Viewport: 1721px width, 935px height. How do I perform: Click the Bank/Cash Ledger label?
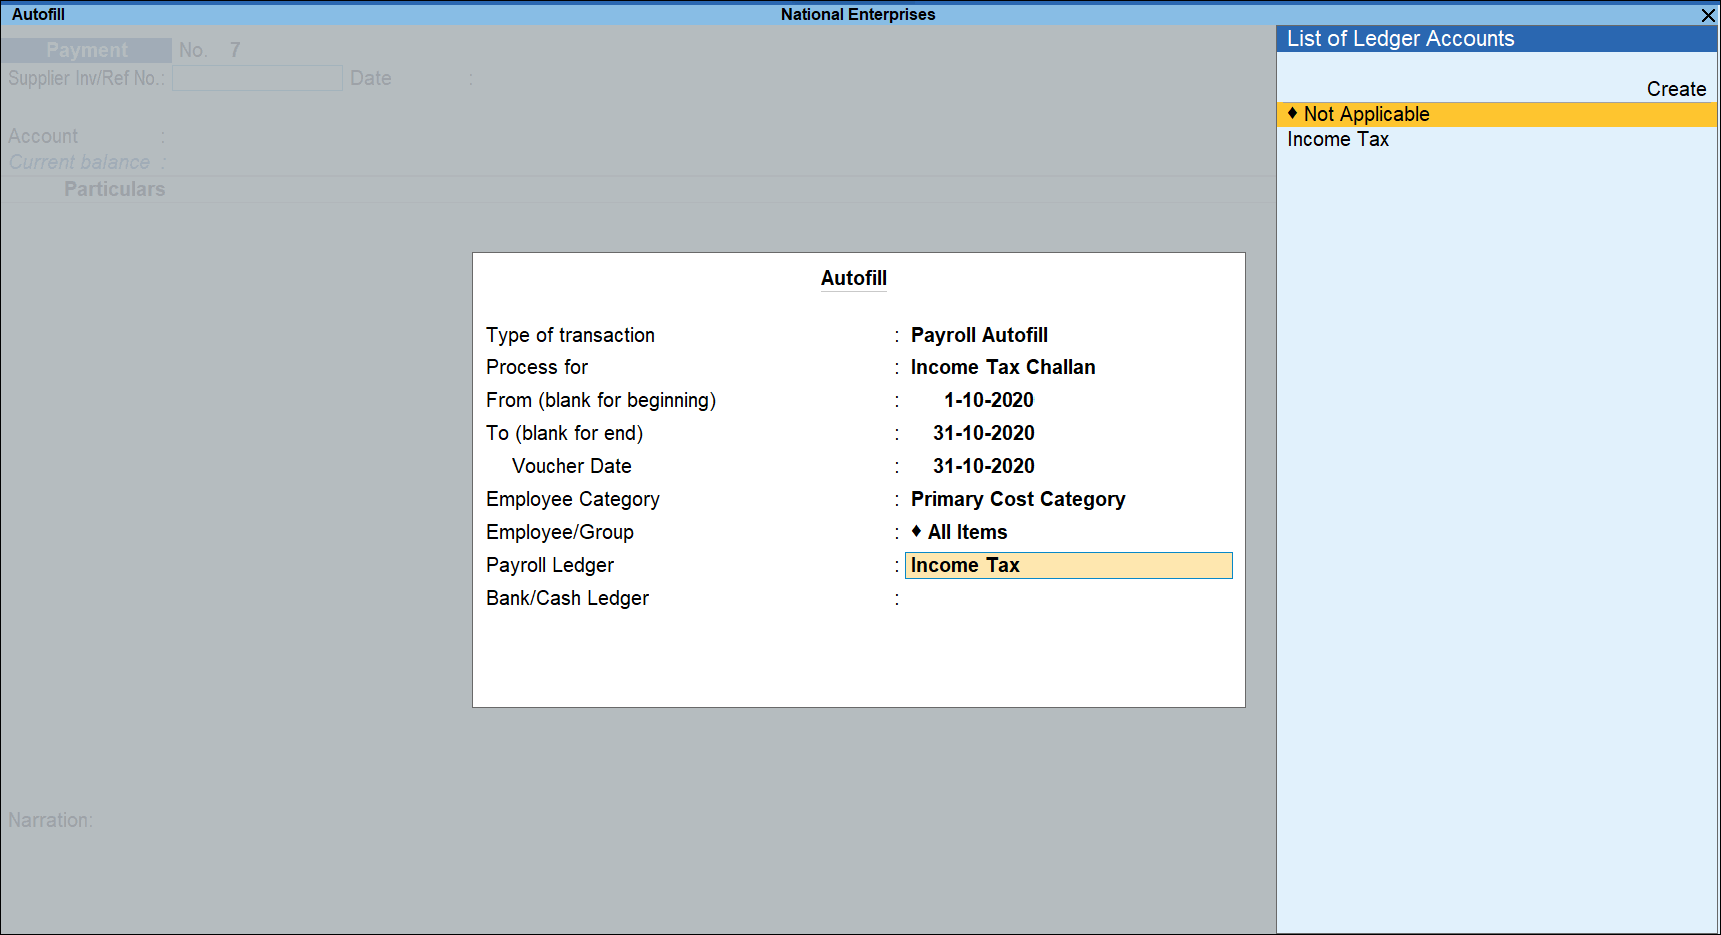coord(567,598)
